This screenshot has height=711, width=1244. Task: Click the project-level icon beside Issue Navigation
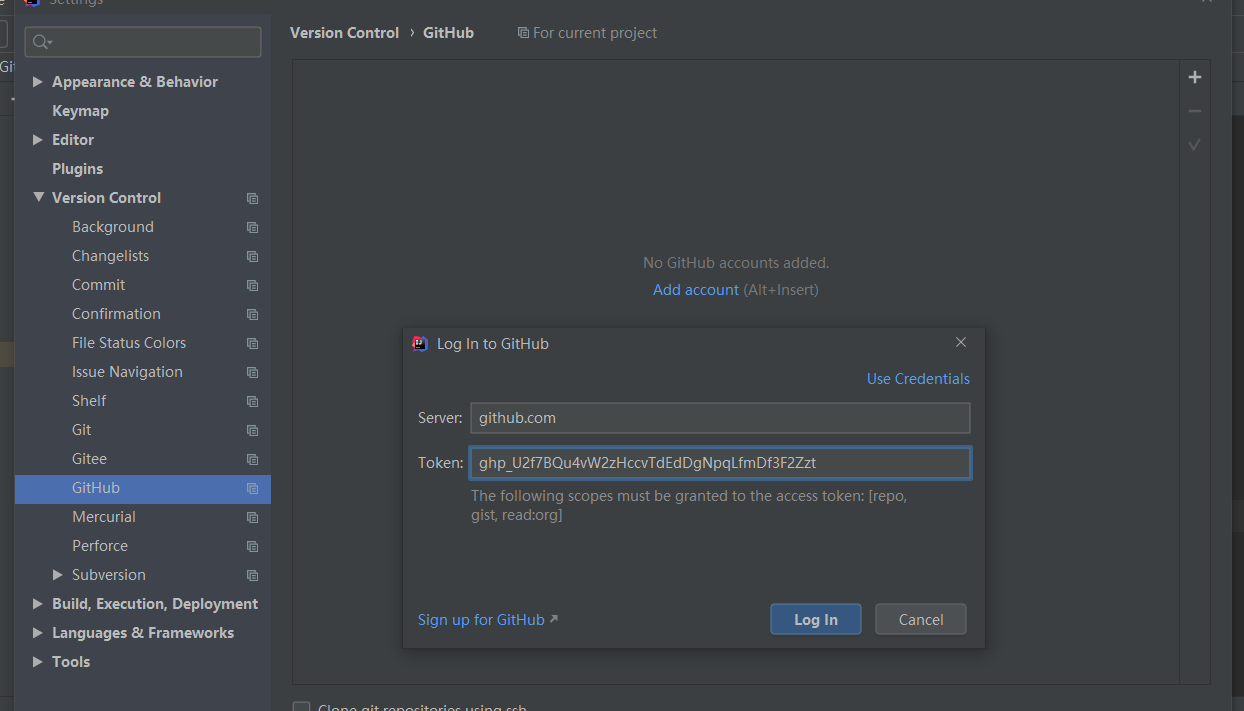pyautogui.click(x=252, y=372)
